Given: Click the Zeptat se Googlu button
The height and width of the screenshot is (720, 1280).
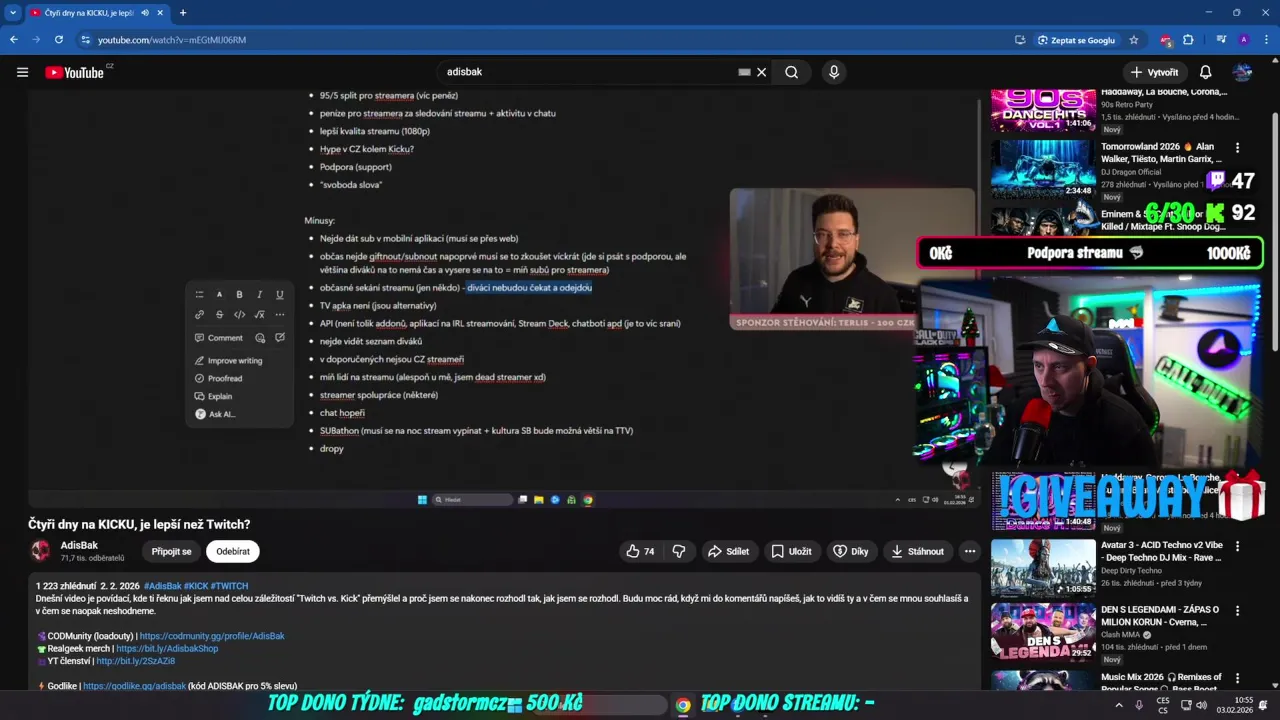Looking at the screenshot, I should click(x=1076, y=40).
